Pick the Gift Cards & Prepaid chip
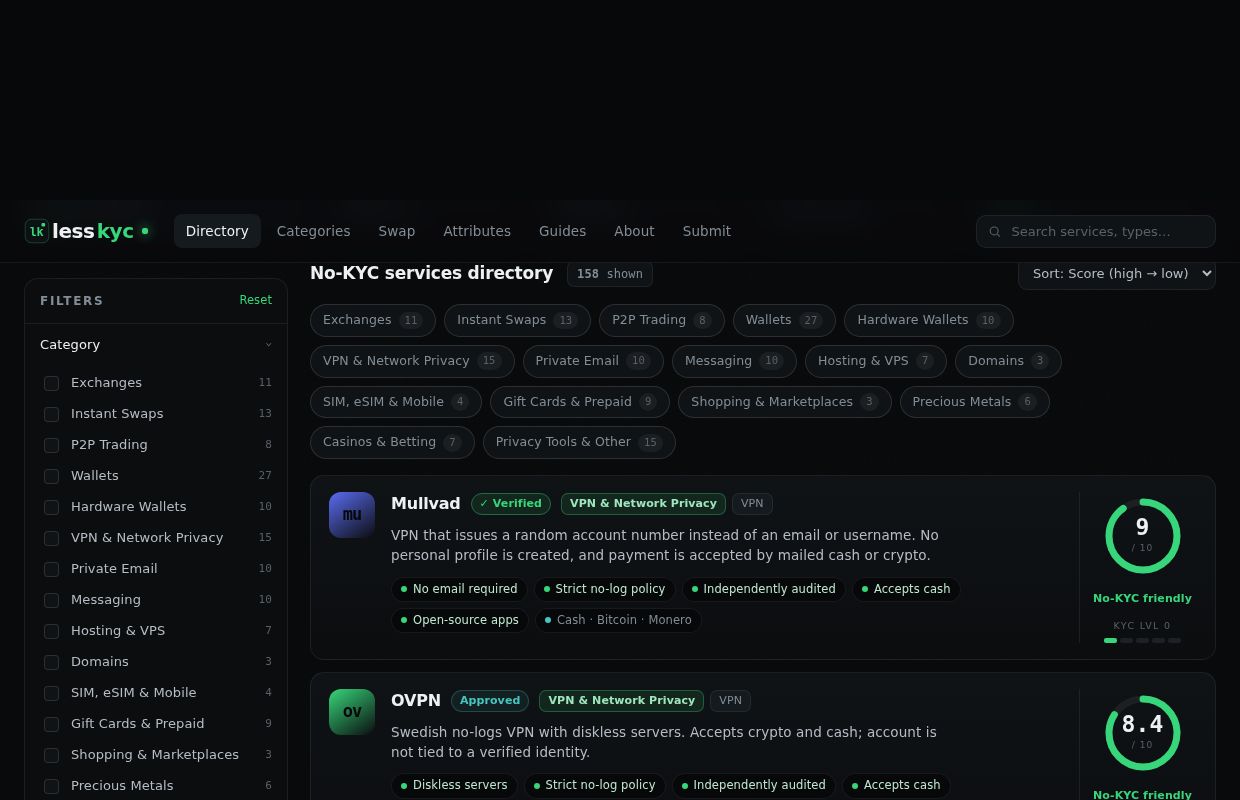 (580, 402)
